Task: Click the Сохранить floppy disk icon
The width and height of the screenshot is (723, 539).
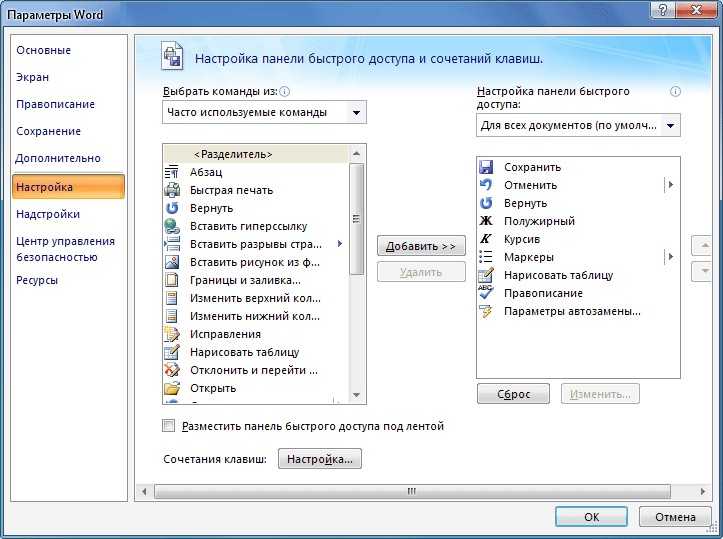Action: point(486,167)
